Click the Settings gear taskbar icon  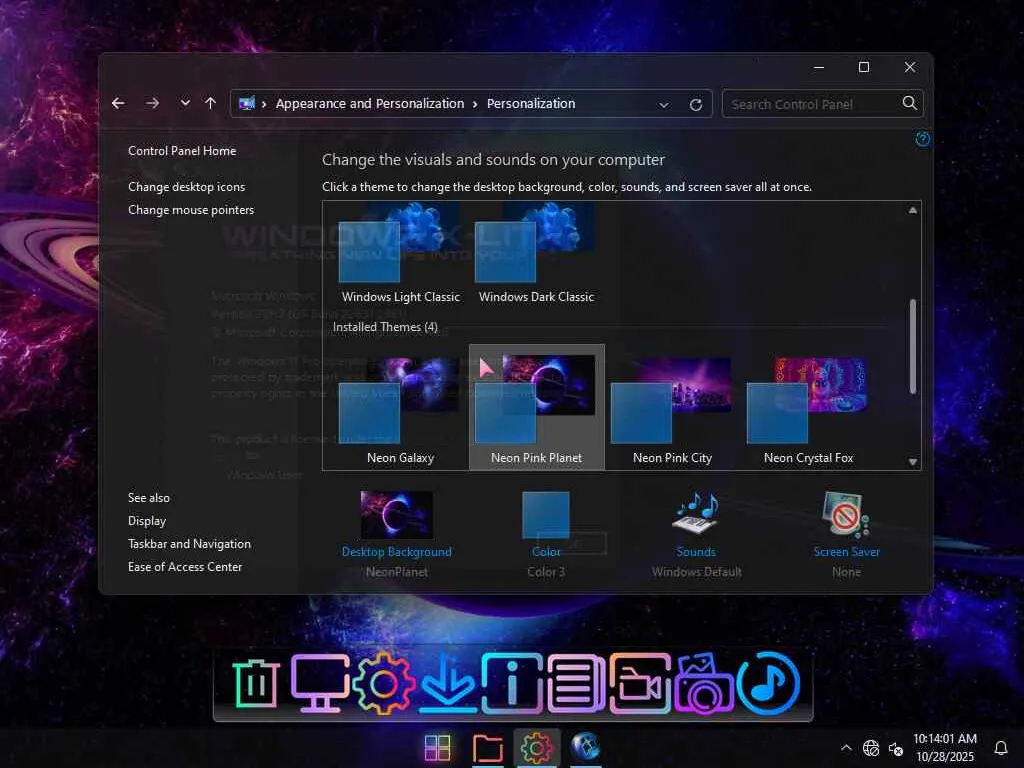(536, 748)
